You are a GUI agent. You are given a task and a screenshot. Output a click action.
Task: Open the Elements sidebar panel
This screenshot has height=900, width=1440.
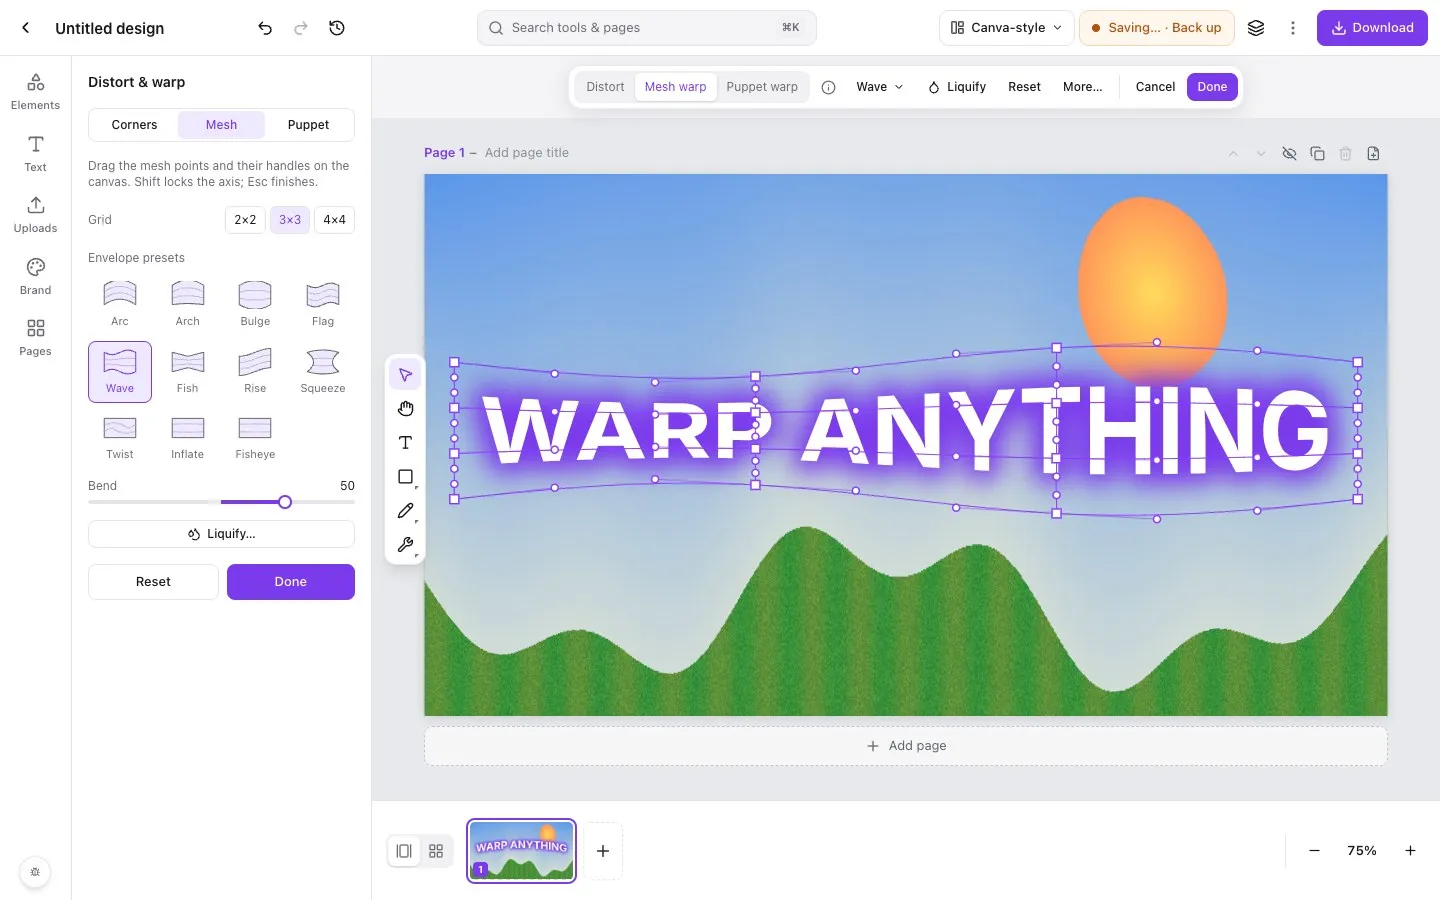pyautogui.click(x=35, y=91)
